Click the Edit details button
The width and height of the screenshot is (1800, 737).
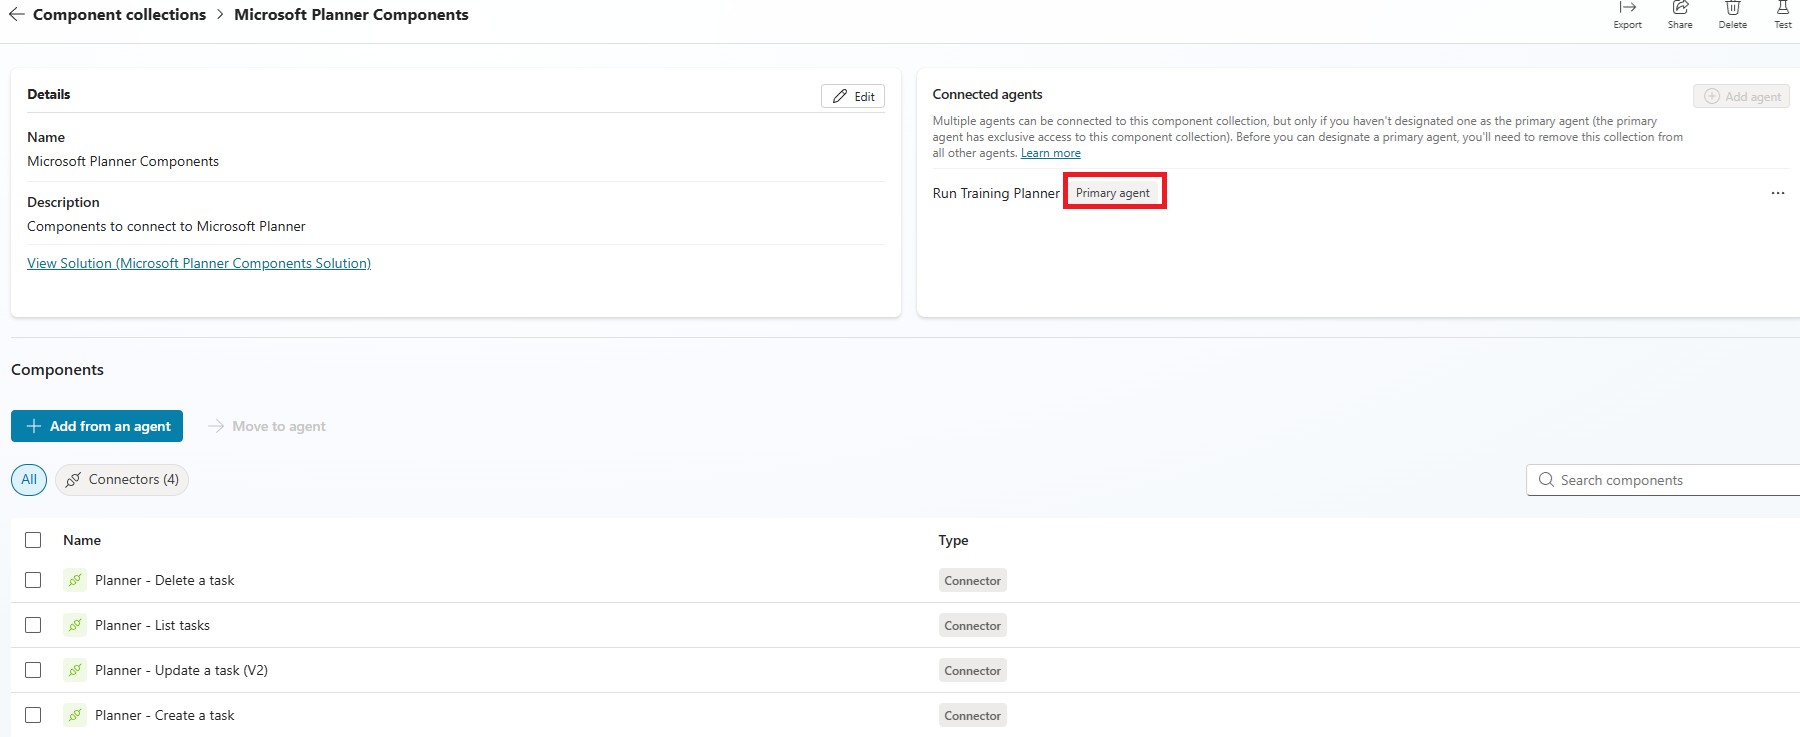pyautogui.click(x=853, y=96)
